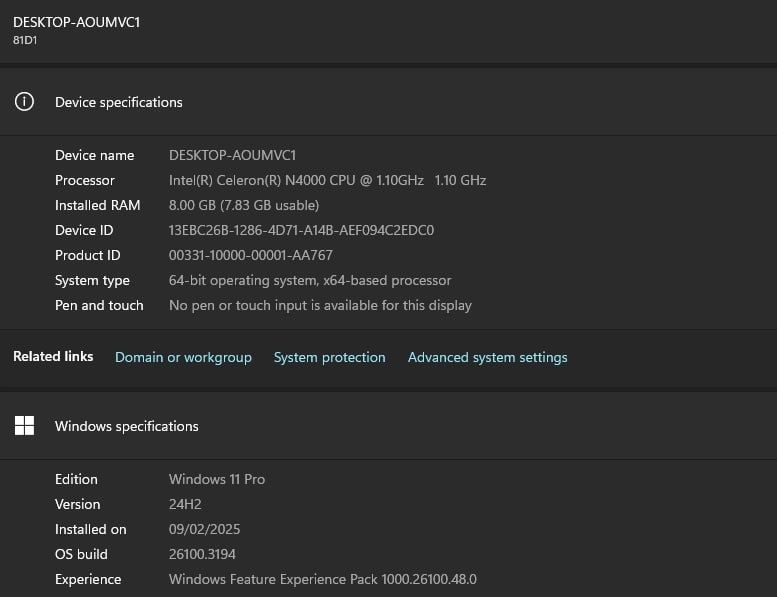Select Windows Feature Experience Pack value
Viewport: 777px width, 597px height.
tap(323, 579)
